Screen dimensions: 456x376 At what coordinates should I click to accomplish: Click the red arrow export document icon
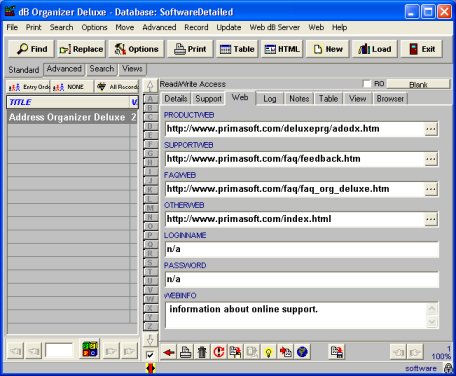click(285, 352)
